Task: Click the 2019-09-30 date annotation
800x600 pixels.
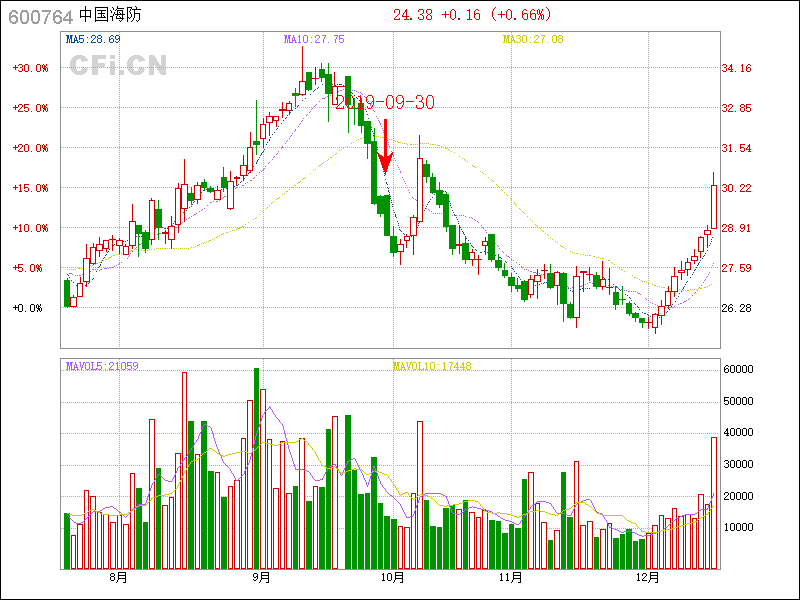Action: (x=384, y=102)
